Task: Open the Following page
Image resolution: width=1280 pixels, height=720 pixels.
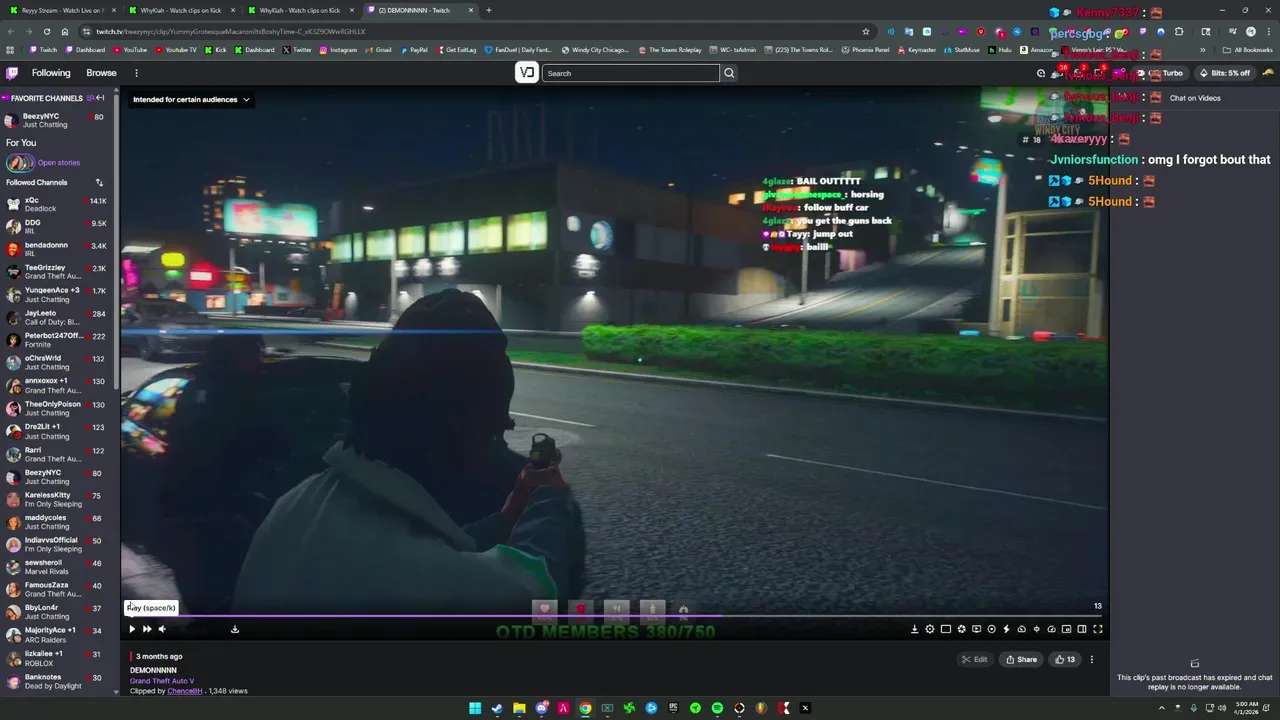Action: click(x=51, y=73)
